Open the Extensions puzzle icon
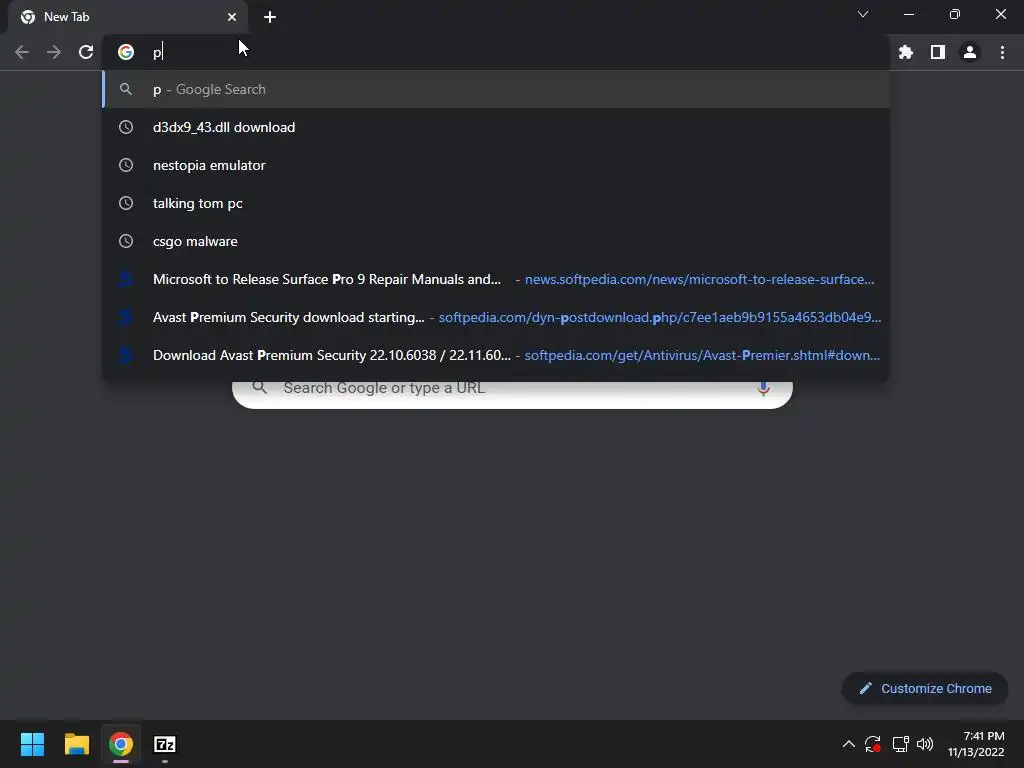The image size is (1024, 768). click(x=905, y=52)
